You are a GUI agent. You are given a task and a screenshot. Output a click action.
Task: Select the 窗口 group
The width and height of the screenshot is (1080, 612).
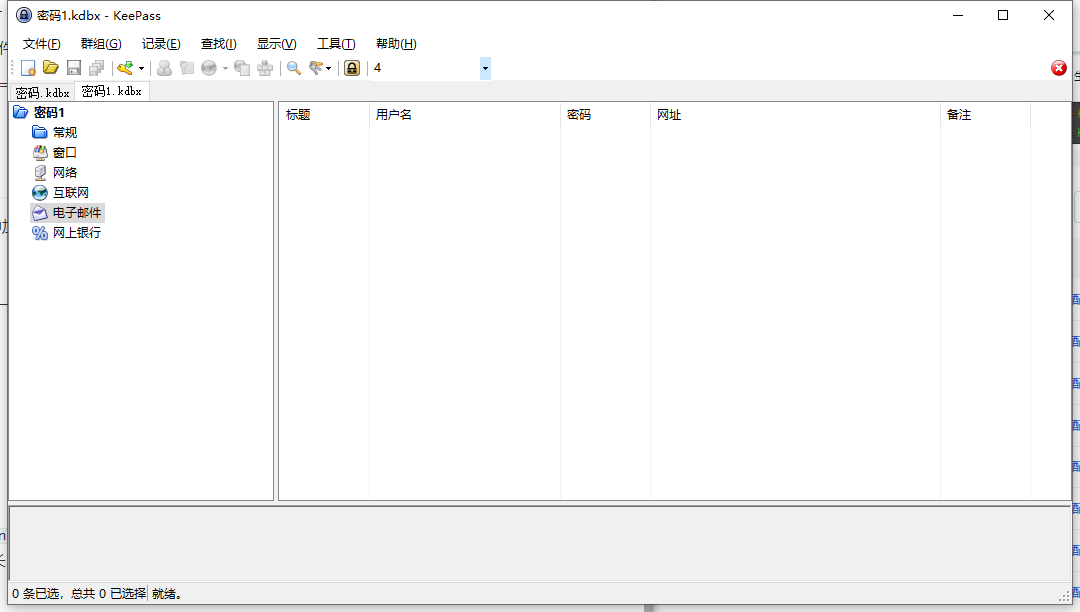tap(65, 152)
